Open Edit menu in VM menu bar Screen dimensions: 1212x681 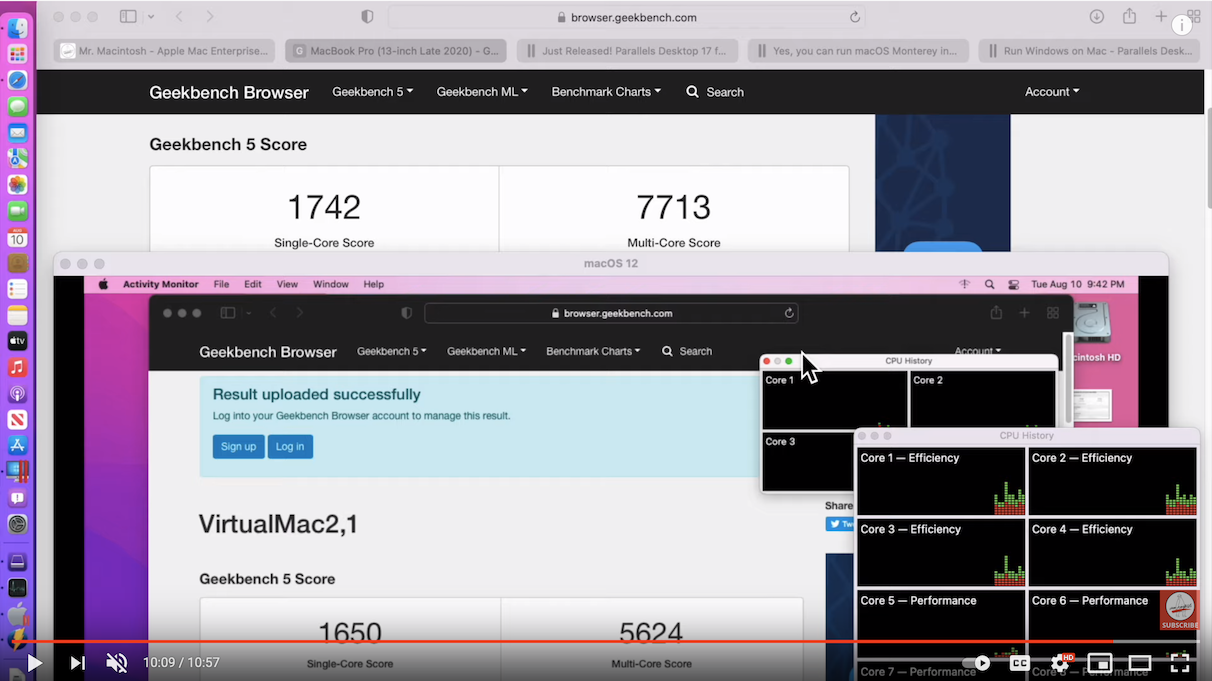tap(253, 285)
